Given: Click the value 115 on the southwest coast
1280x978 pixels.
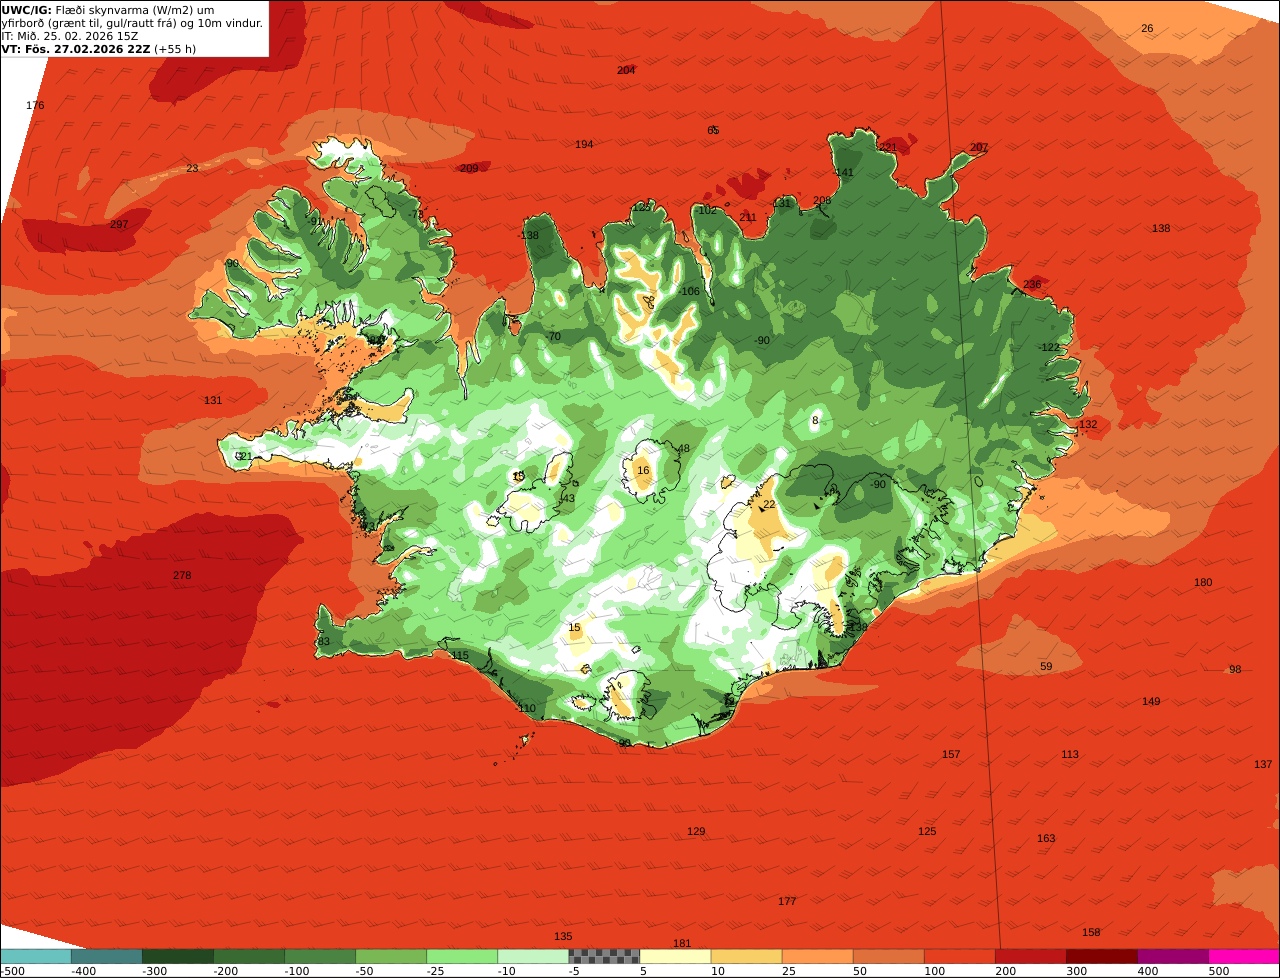Looking at the screenshot, I should pyautogui.click(x=459, y=655).
